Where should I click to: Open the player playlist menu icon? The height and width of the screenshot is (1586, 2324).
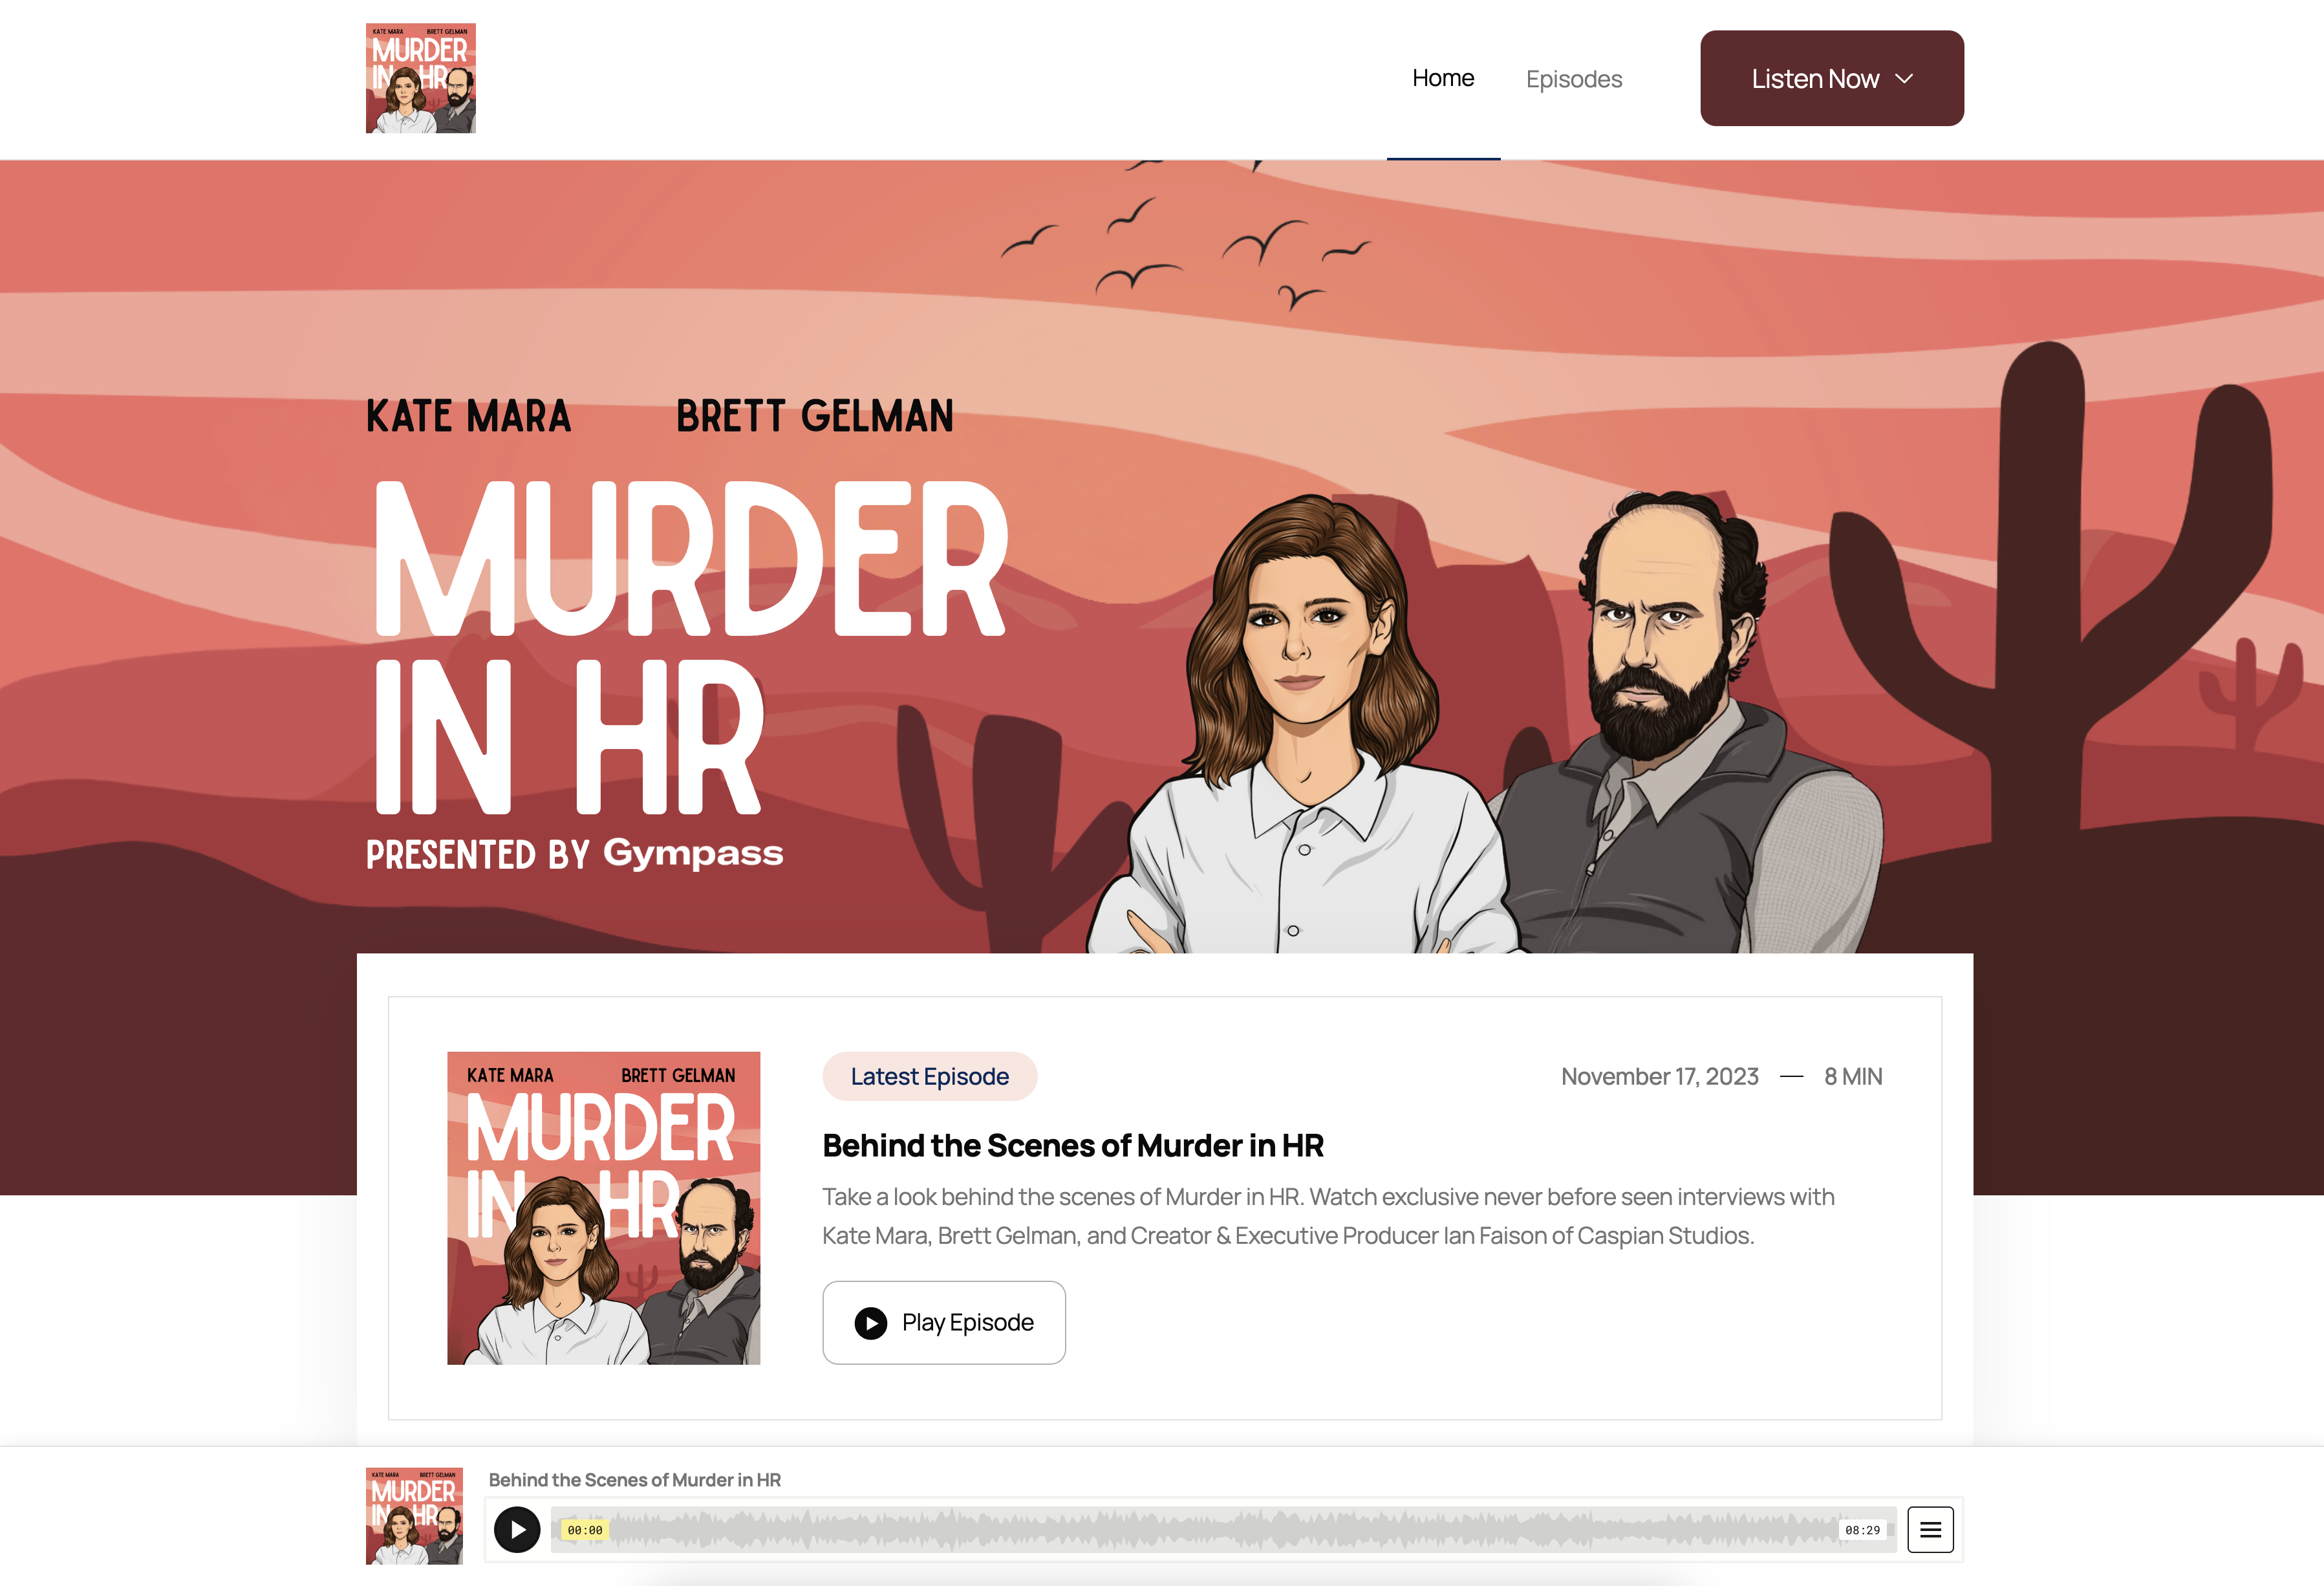1930,1529
